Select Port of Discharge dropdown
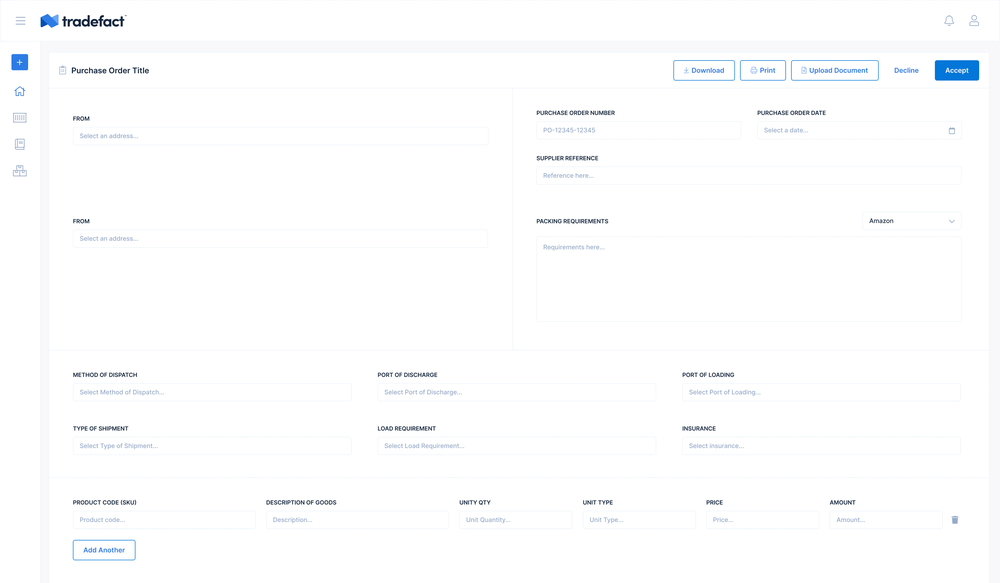Image resolution: width=1000 pixels, height=583 pixels. [x=517, y=392]
